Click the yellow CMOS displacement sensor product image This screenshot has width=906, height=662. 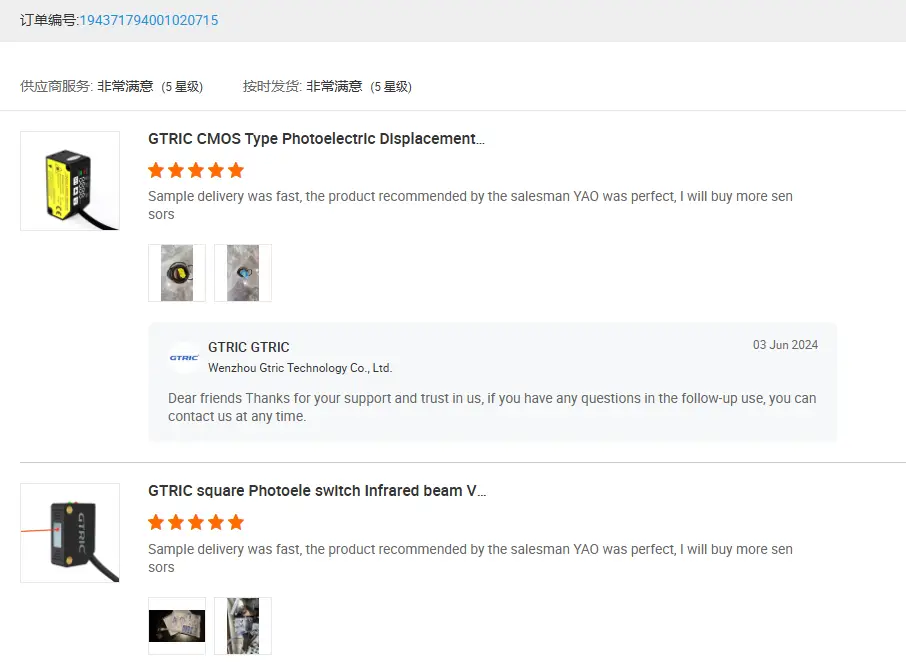(x=70, y=181)
